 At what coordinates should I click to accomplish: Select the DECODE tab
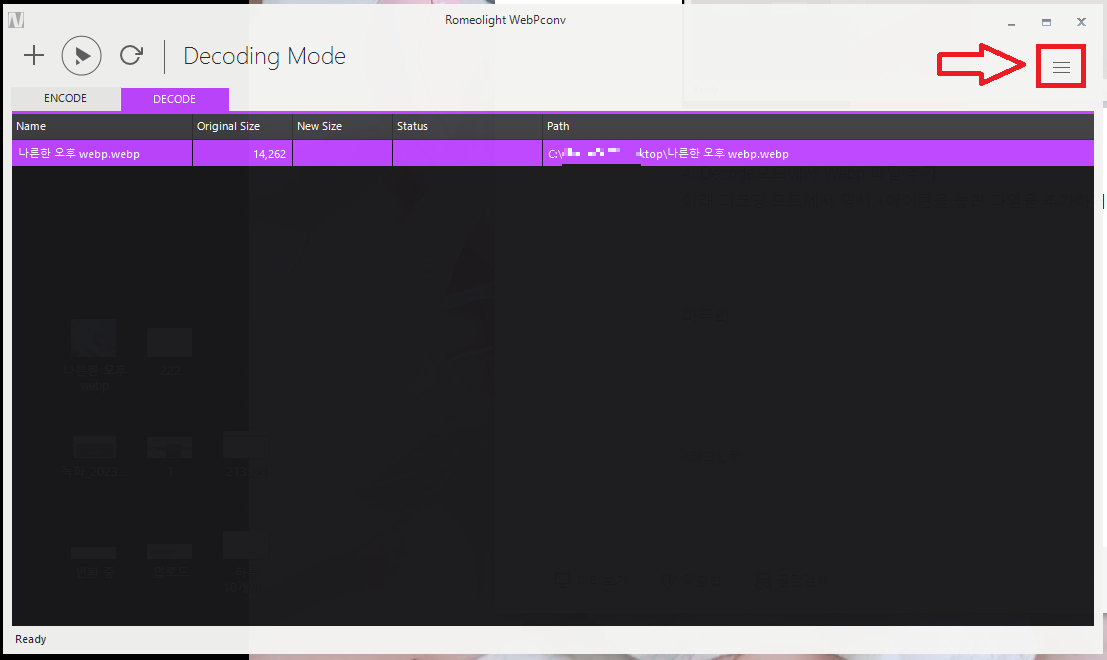pos(174,99)
